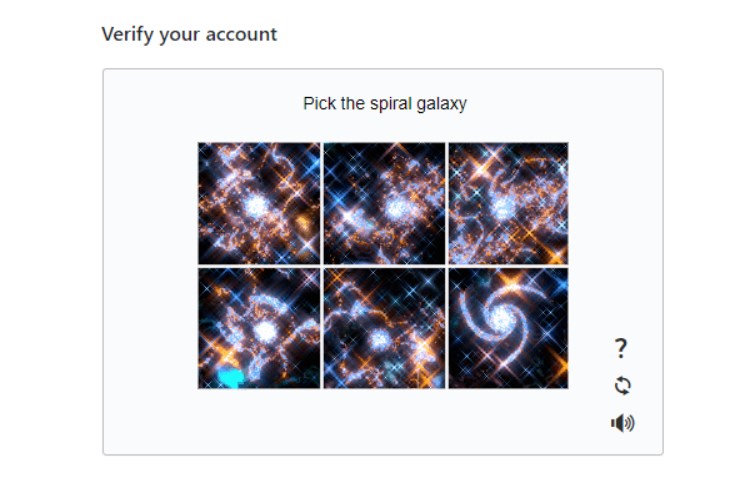This screenshot has width=744, height=494.
Task: Select the bottom-middle galaxy image tile
Action: coord(384,328)
